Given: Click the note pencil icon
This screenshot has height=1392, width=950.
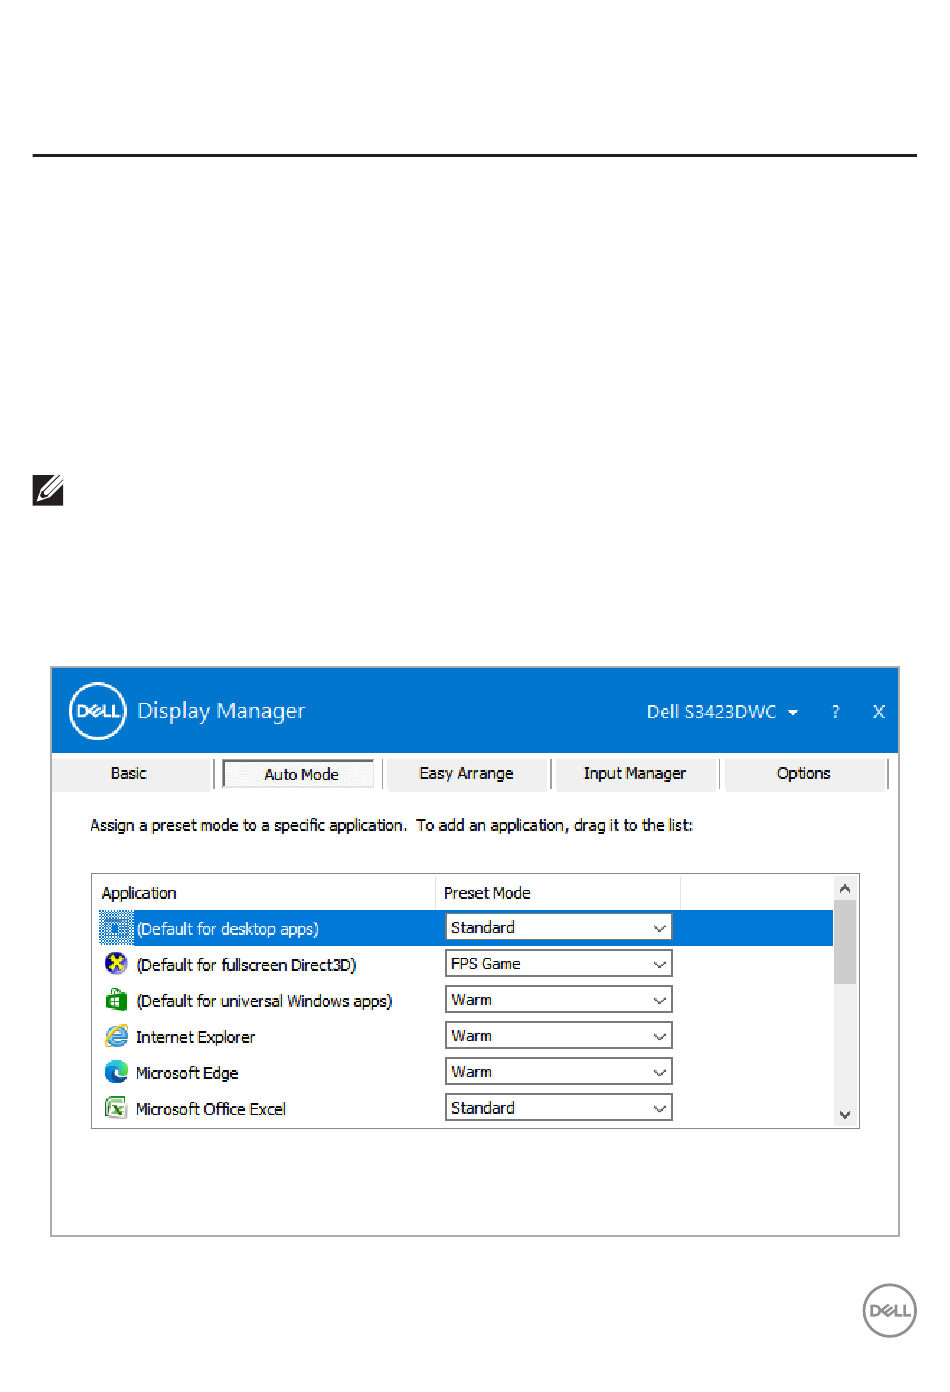Looking at the screenshot, I should [x=48, y=490].
